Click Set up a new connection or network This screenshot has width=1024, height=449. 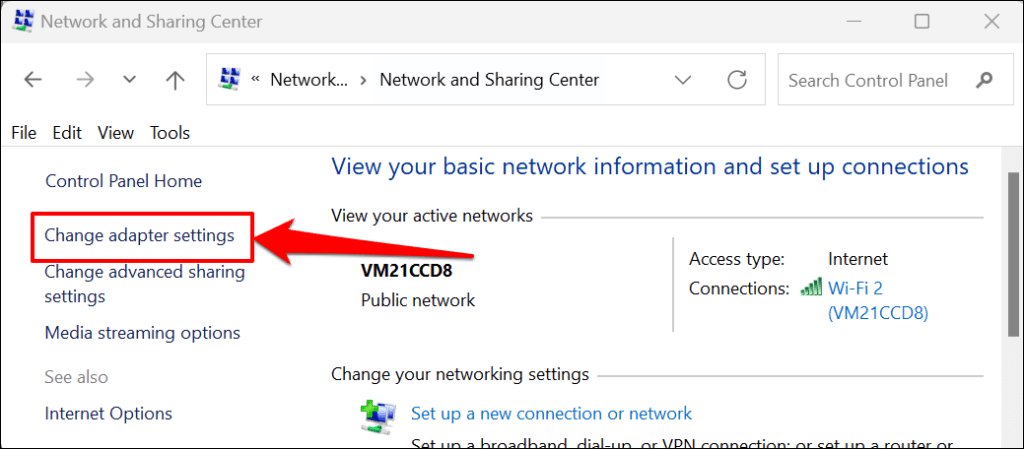[x=551, y=413]
